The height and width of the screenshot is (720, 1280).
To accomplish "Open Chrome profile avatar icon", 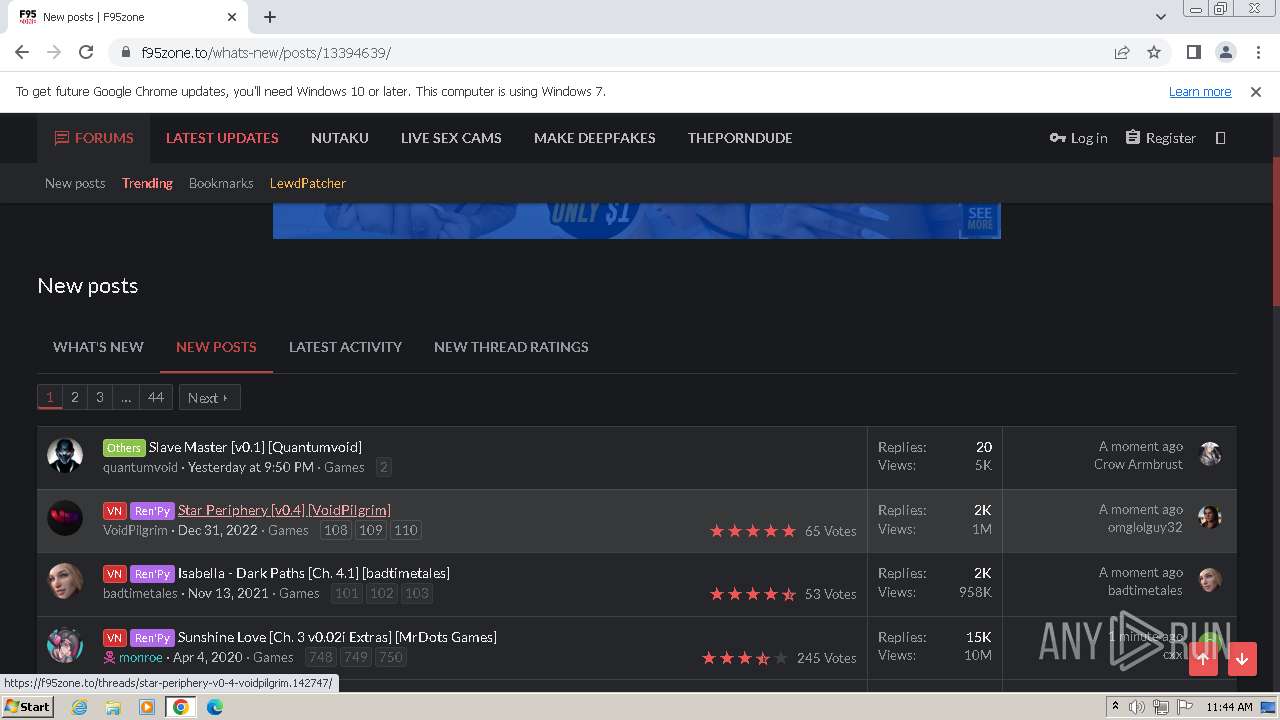I will click(1225, 52).
